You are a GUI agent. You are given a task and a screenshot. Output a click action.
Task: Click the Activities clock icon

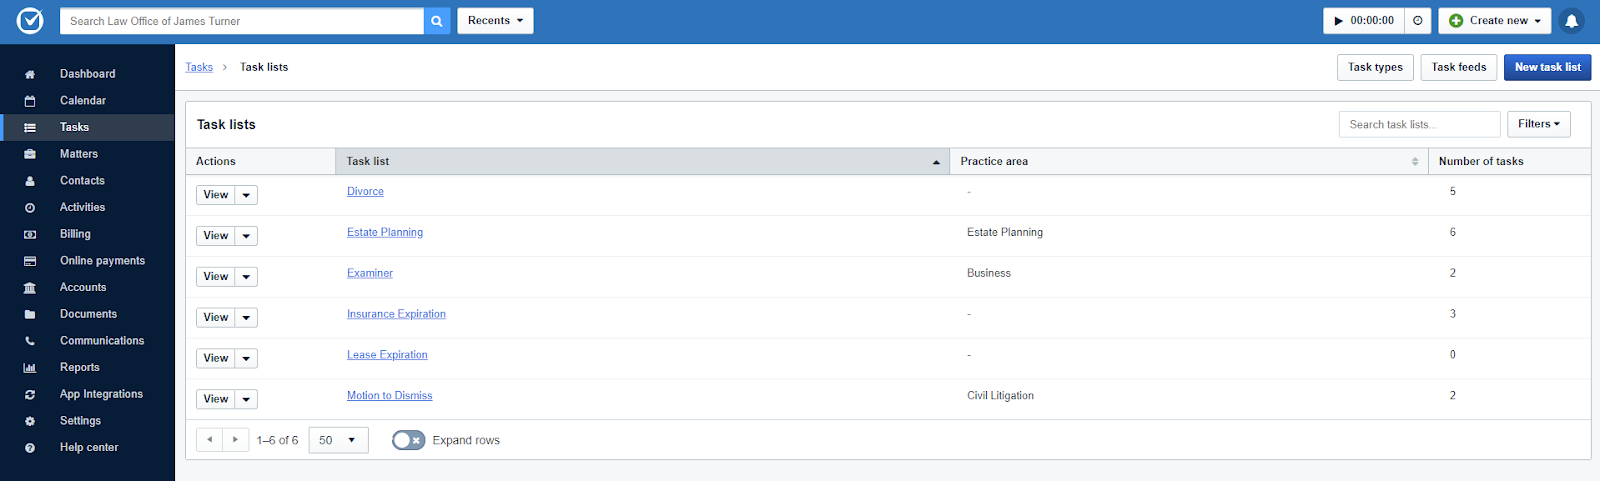30,208
